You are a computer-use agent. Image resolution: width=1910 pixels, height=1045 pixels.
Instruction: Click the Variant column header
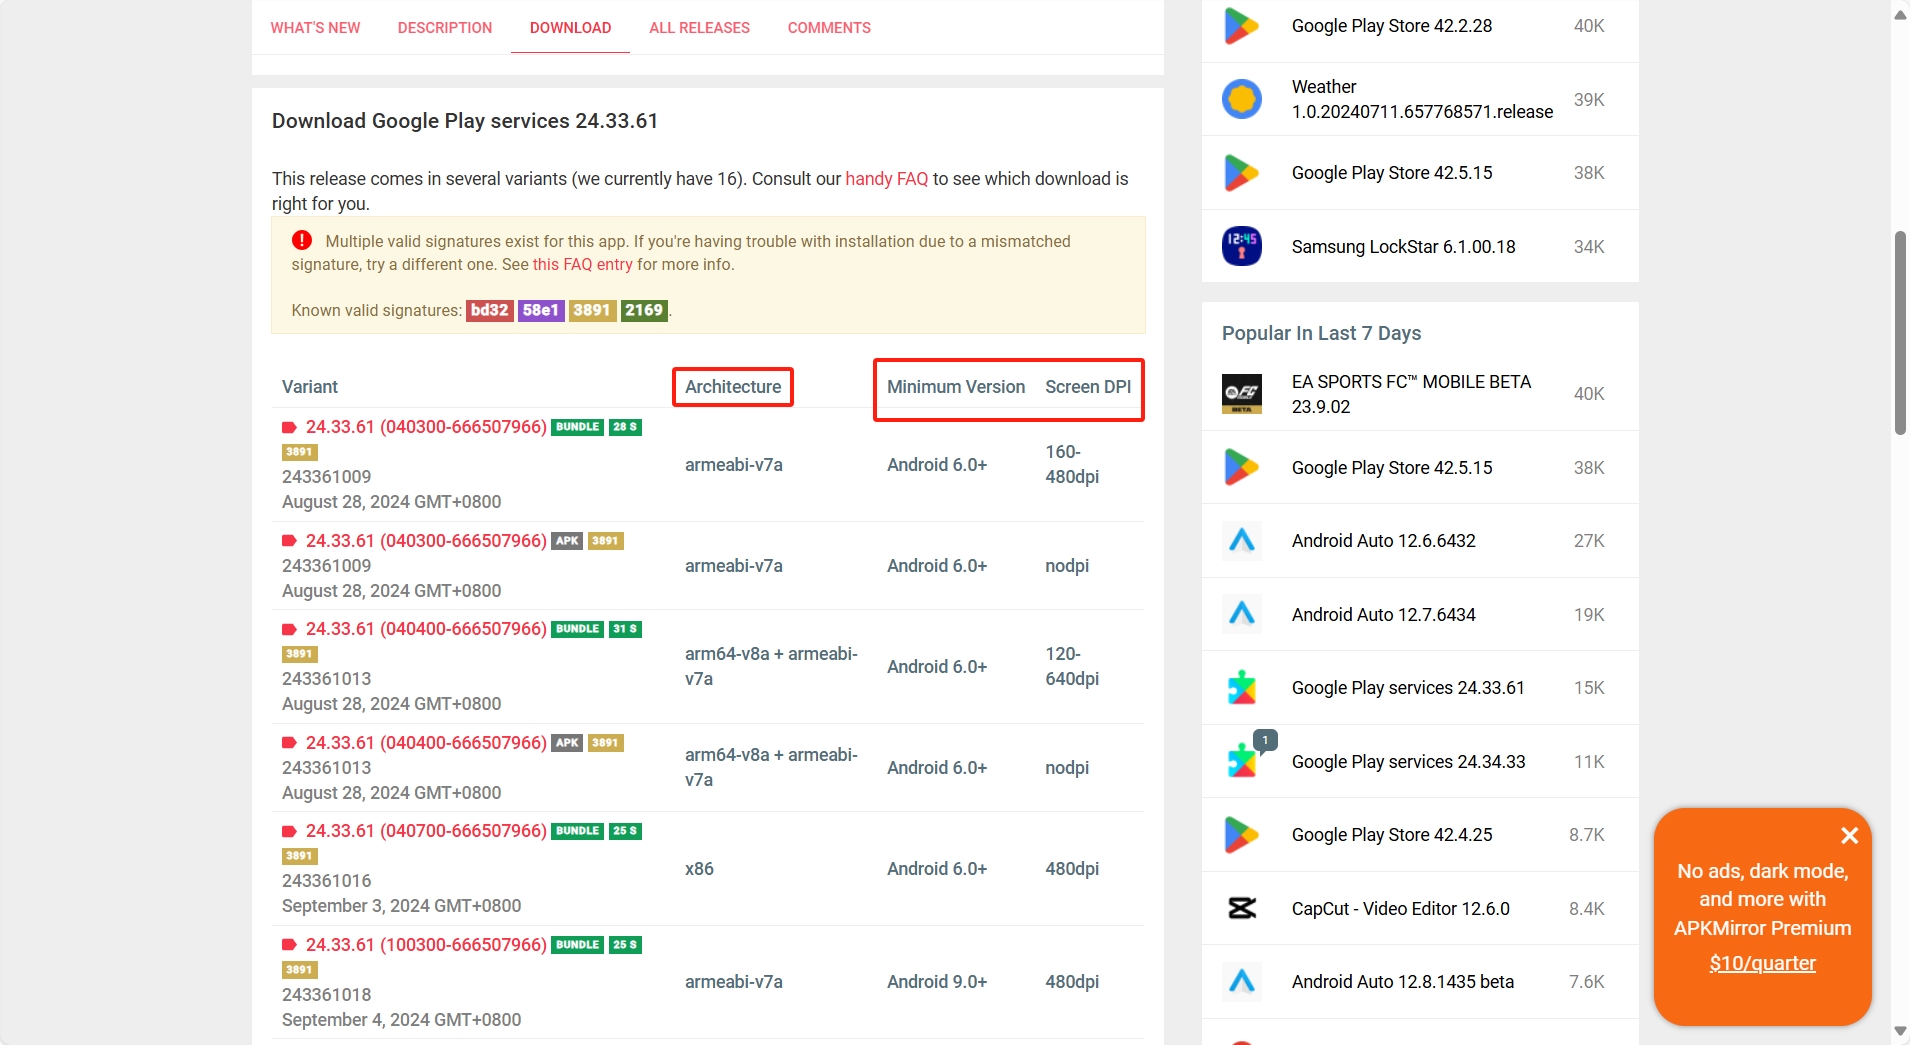click(310, 387)
